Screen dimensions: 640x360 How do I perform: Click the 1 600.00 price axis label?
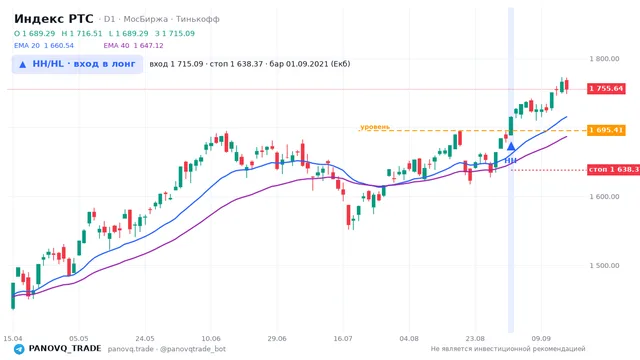pyautogui.click(x=604, y=197)
